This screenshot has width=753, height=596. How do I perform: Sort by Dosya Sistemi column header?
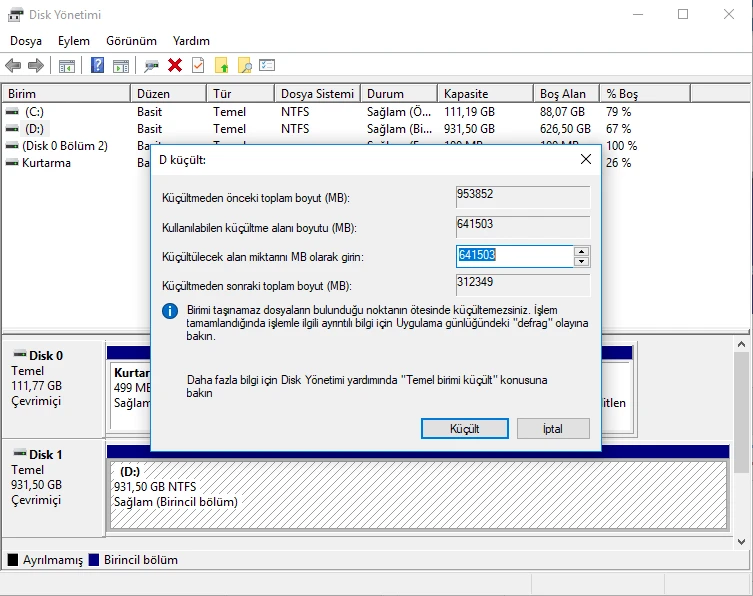point(317,94)
